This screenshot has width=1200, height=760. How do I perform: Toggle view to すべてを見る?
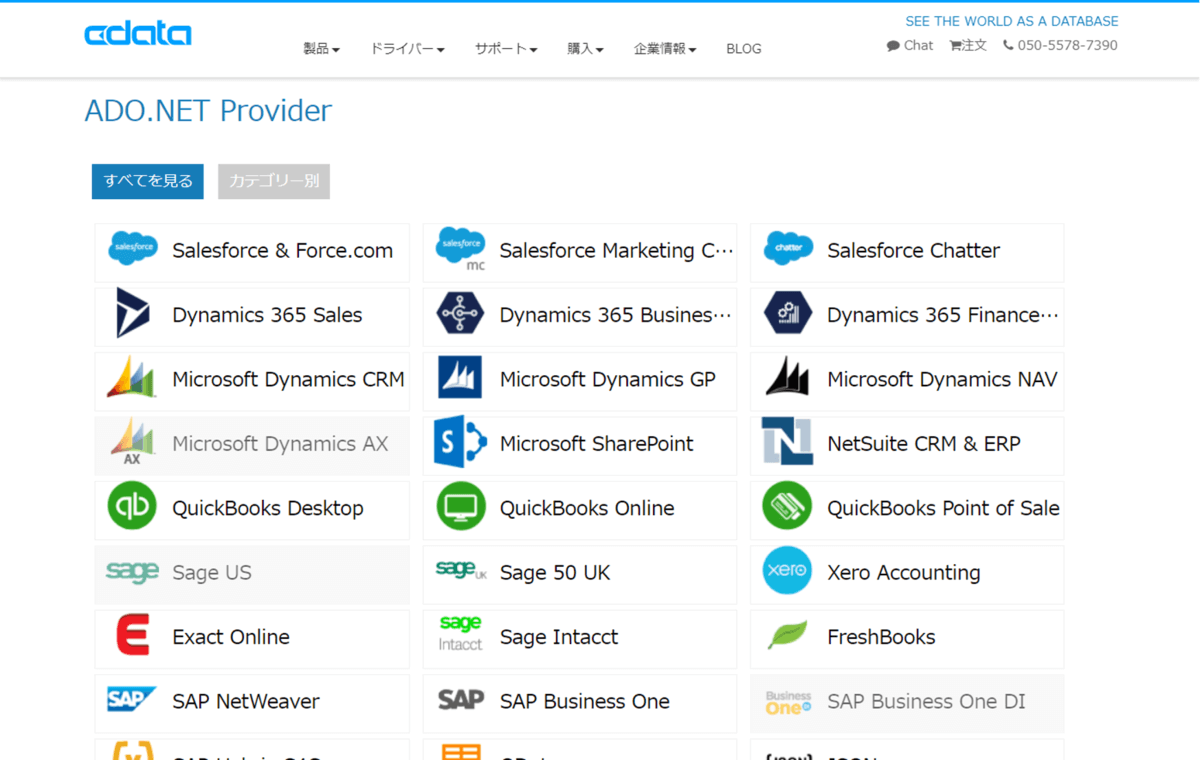(148, 181)
